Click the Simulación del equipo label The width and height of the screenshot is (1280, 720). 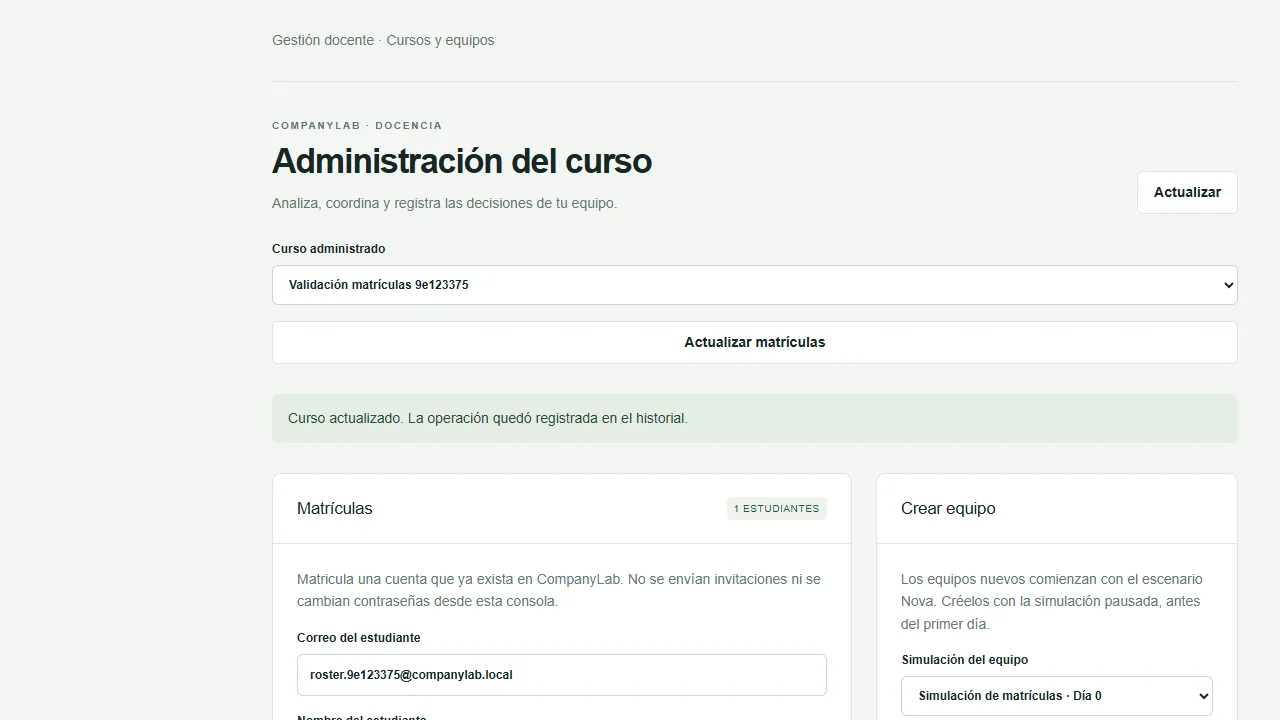(965, 660)
